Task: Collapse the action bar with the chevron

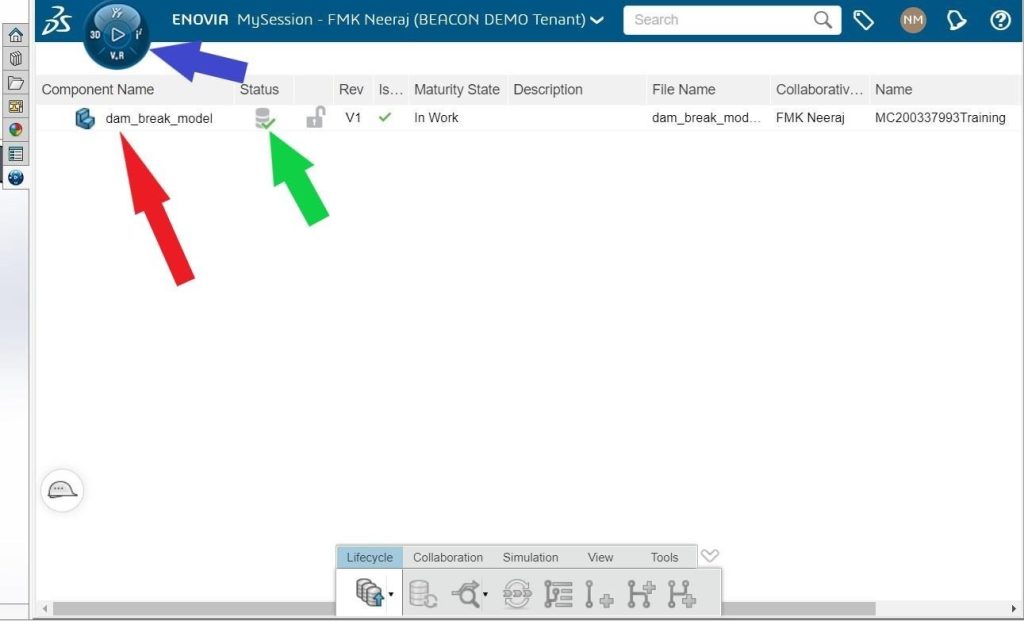Action: pyautogui.click(x=709, y=556)
